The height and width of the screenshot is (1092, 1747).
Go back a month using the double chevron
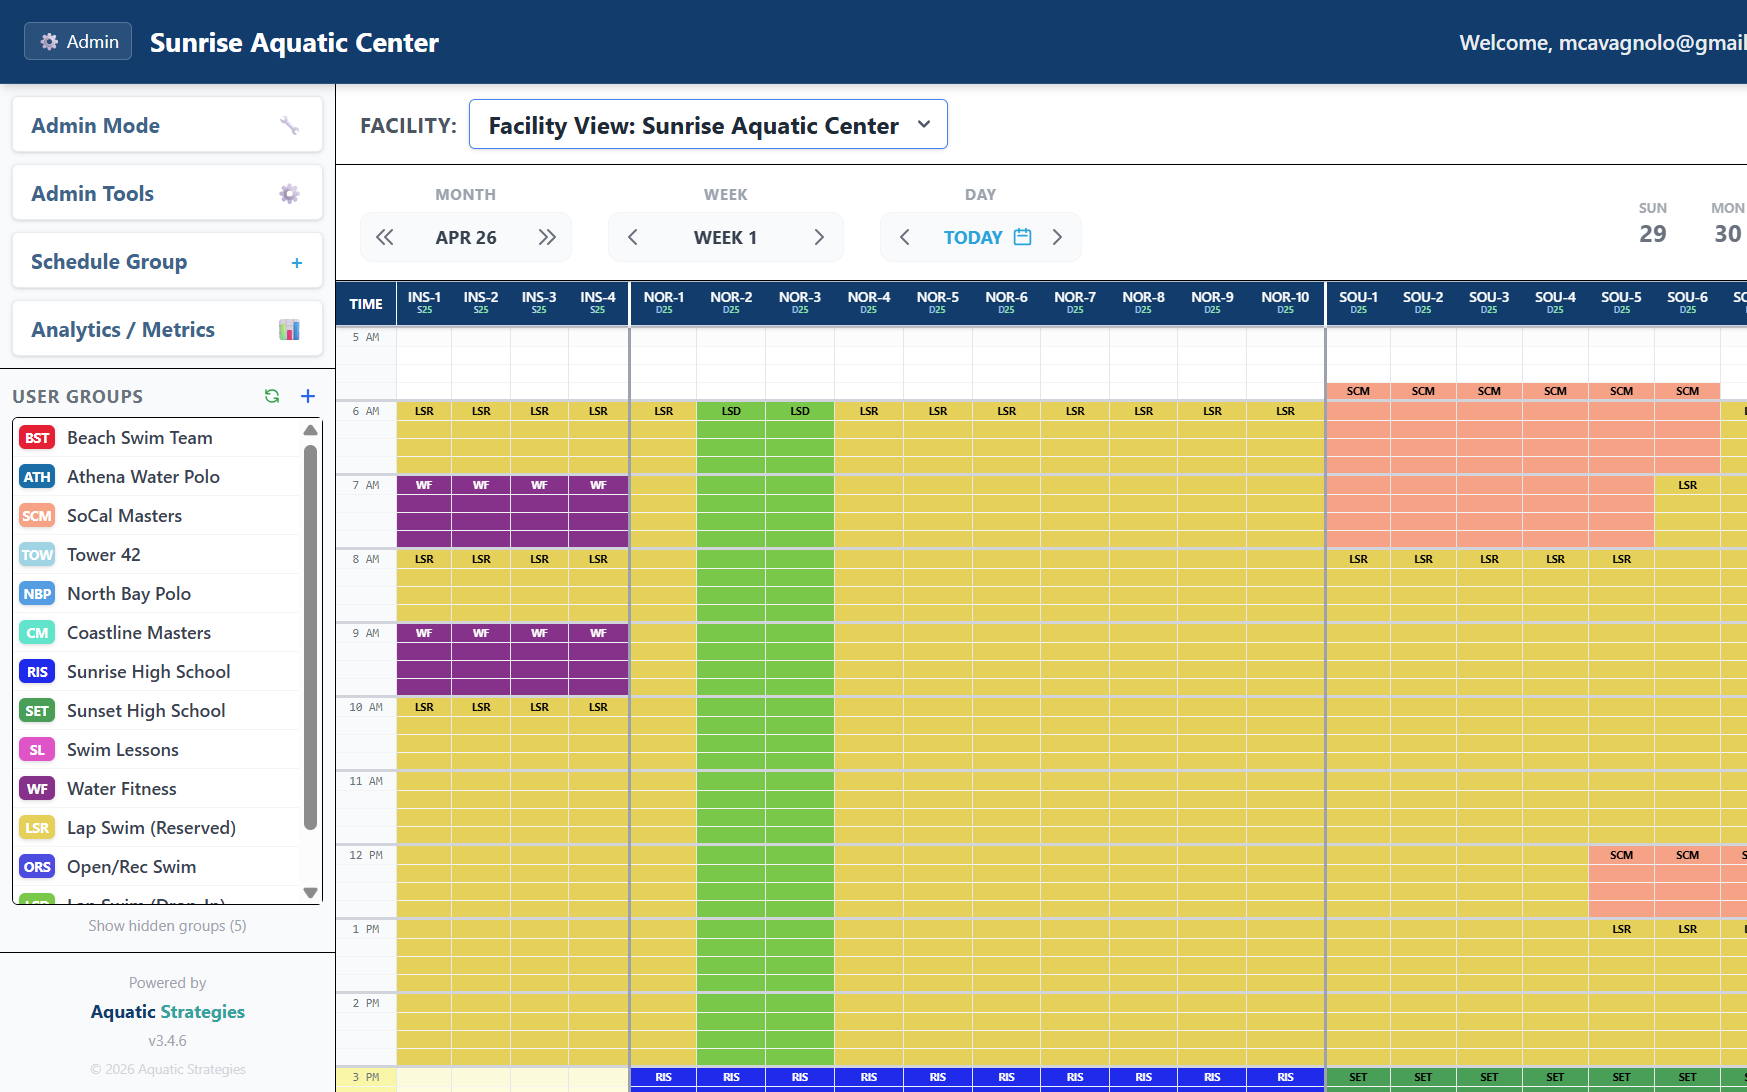tap(385, 237)
